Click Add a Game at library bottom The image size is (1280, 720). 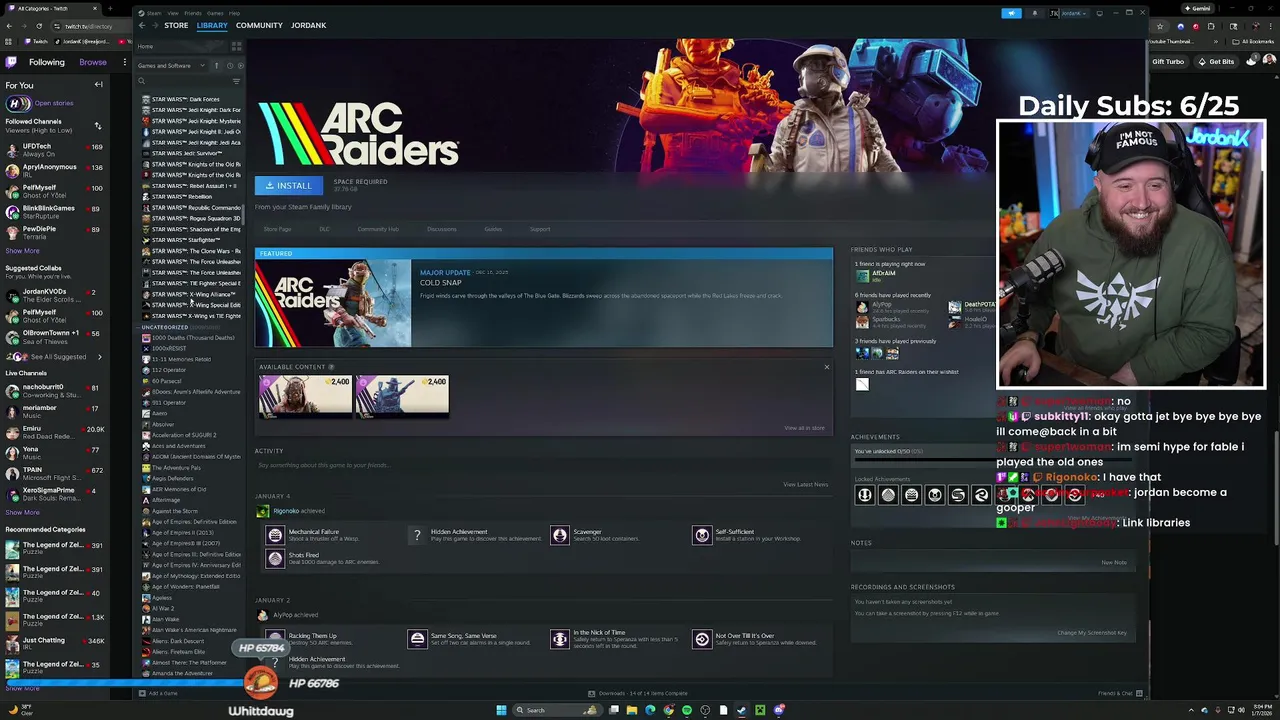point(158,693)
